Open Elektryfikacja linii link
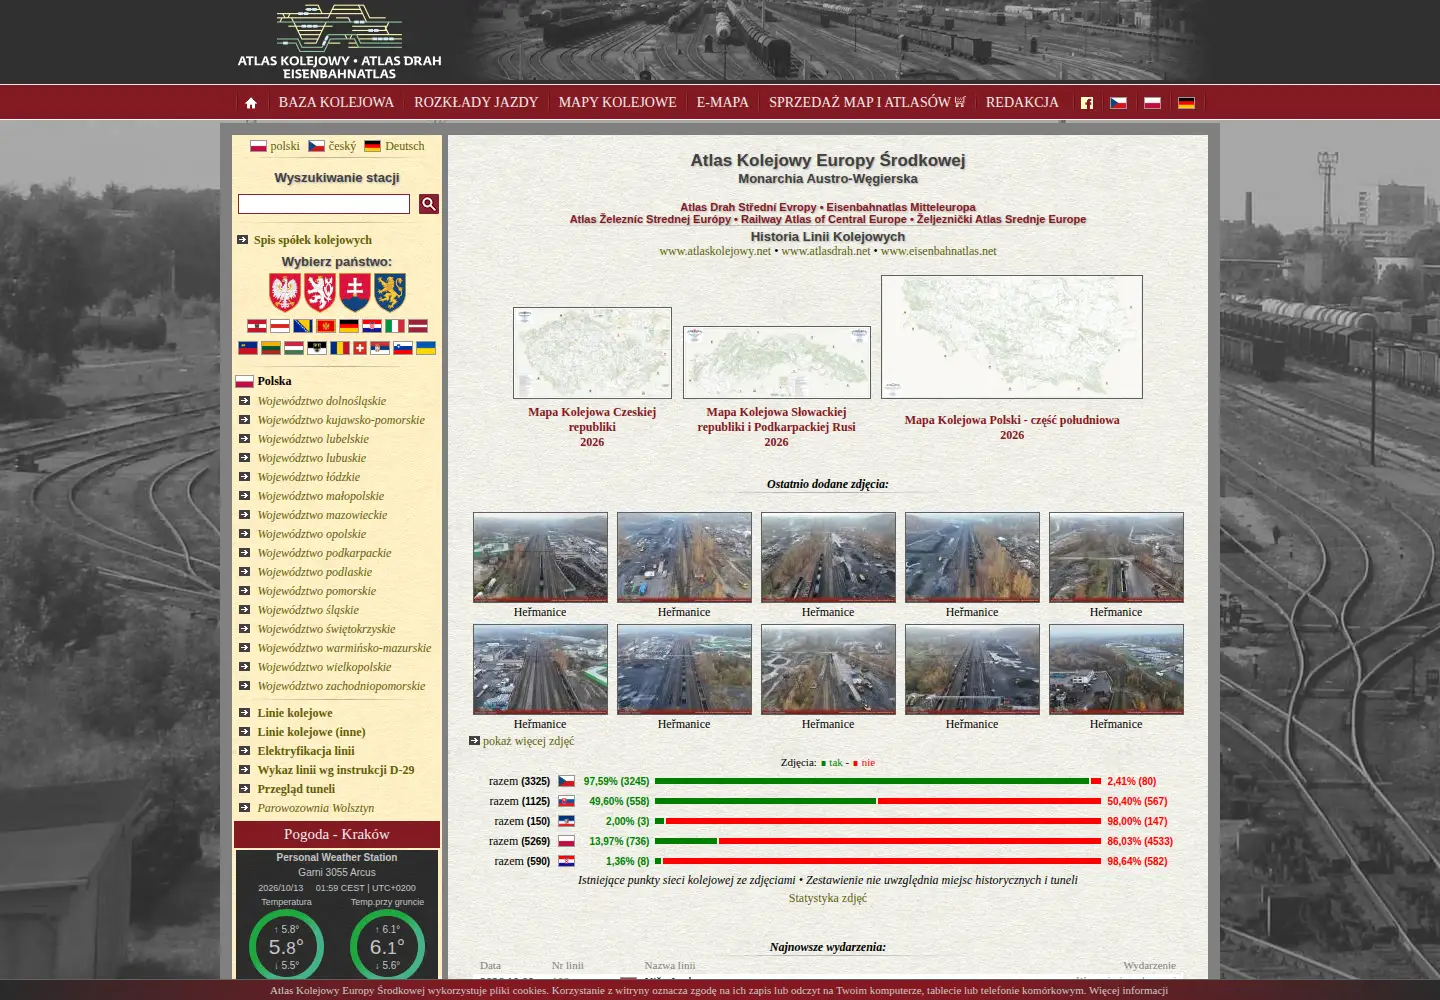Image resolution: width=1440 pixels, height=1000 pixels. [306, 751]
